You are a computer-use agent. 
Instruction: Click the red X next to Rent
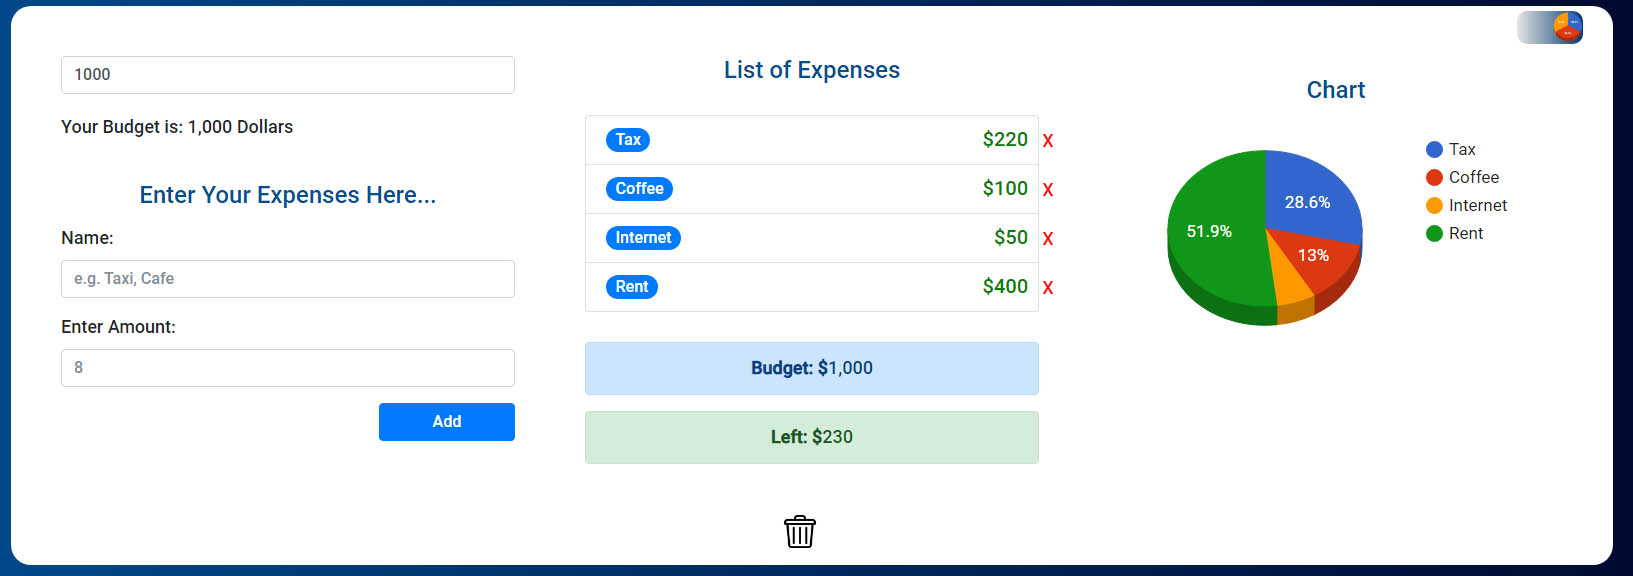pyautogui.click(x=1047, y=287)
